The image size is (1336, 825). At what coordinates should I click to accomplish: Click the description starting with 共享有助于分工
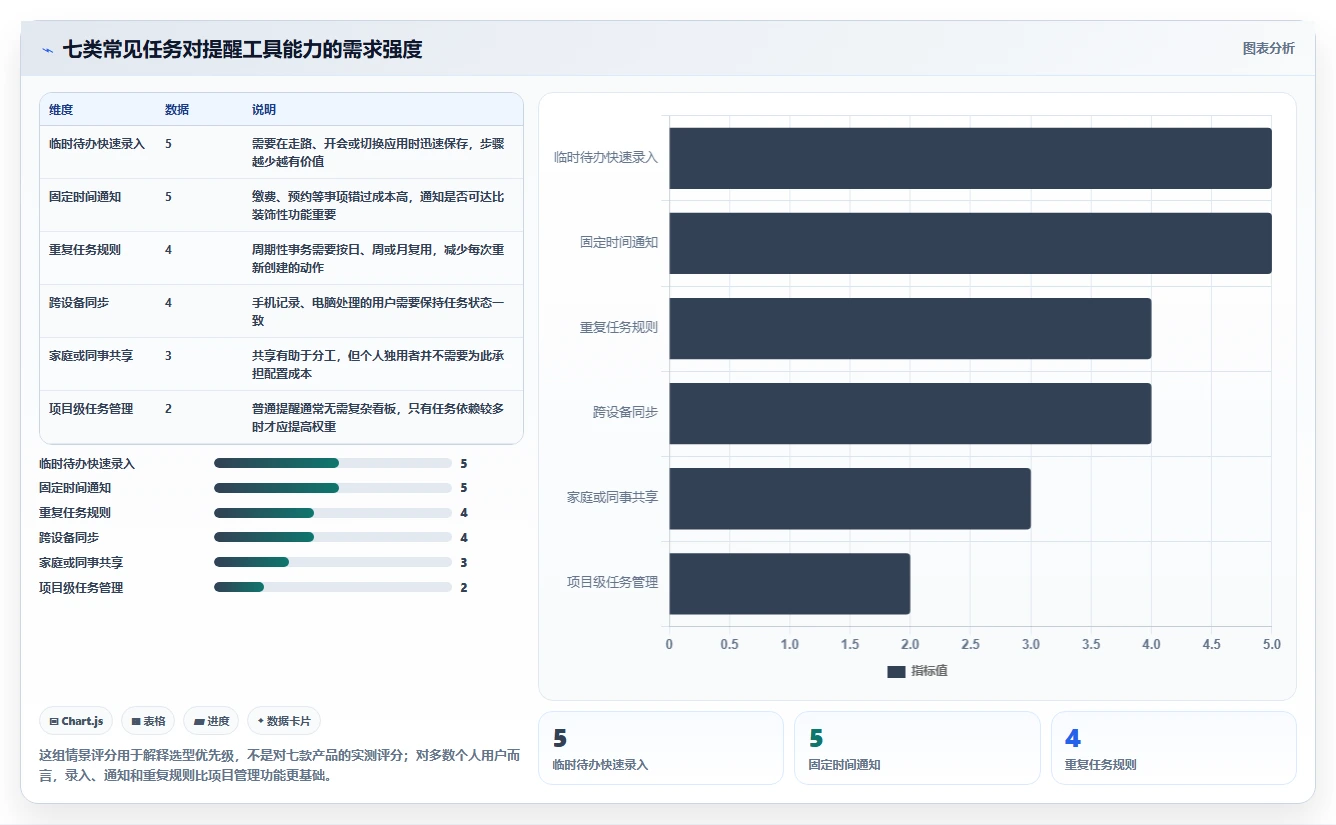point(378,365)
